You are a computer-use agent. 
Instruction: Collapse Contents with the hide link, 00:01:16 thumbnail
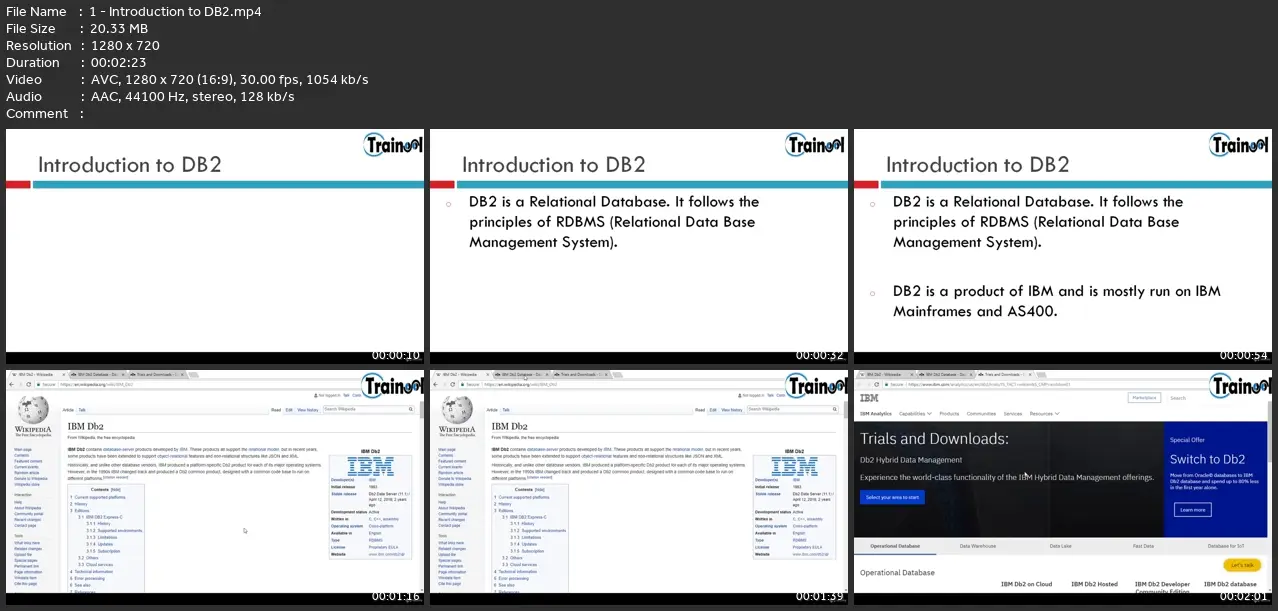116,489
